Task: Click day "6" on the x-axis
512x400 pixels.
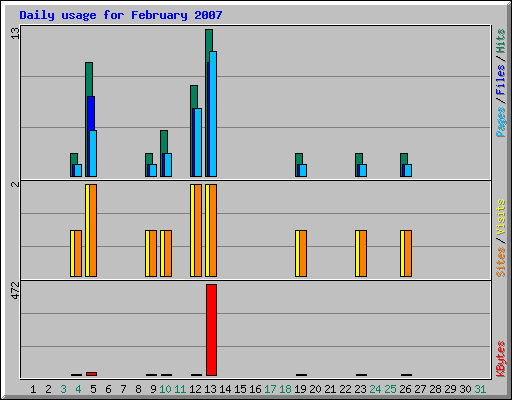Action: click(108, 389)
